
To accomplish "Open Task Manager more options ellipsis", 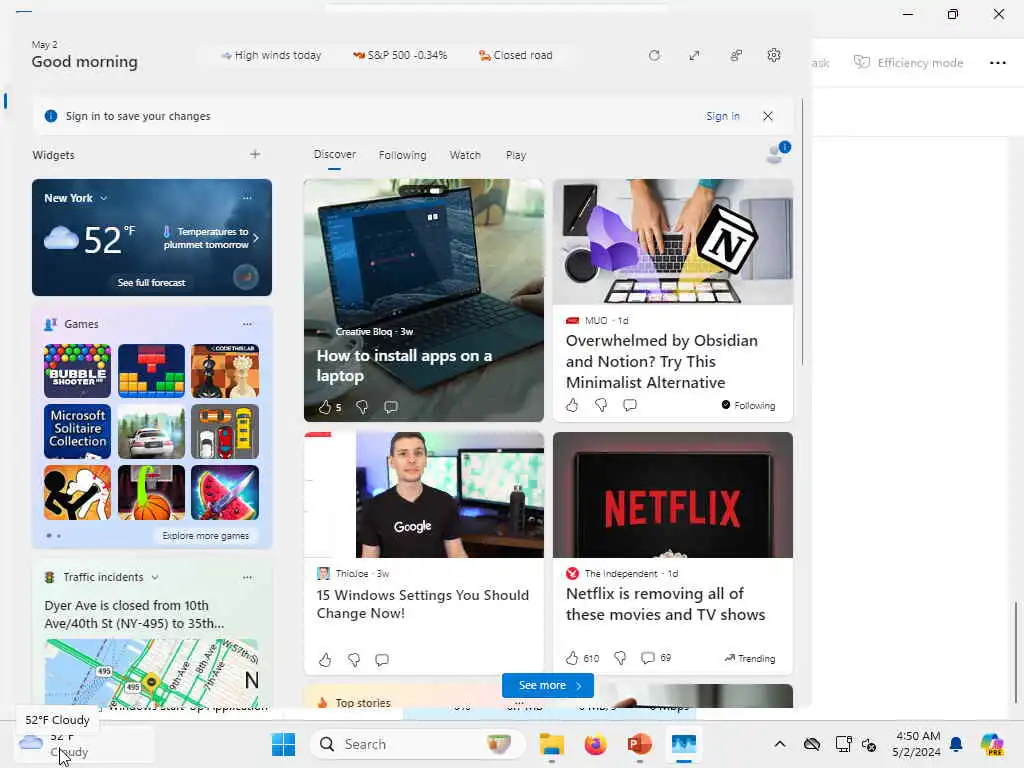I will pyautogui.click(x=998, y=63).
